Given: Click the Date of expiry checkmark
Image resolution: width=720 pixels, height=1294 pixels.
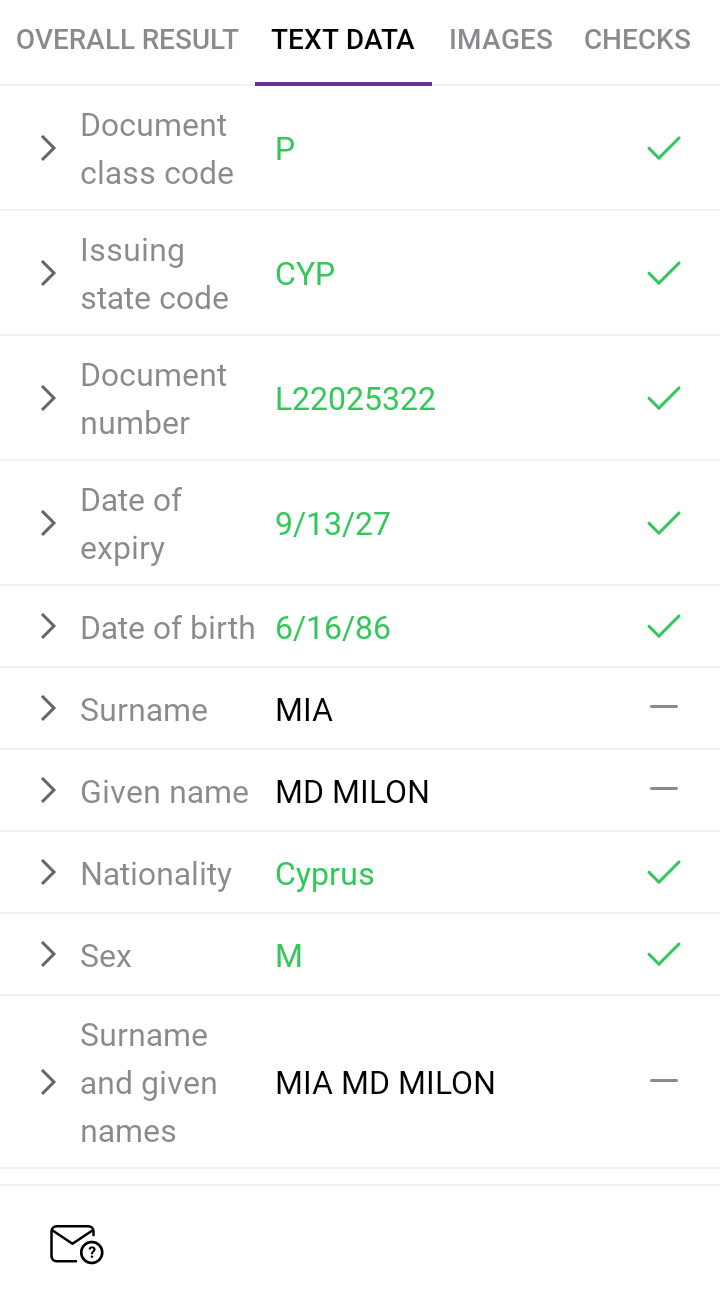Looking at the screenshot, I should (664, 523).
